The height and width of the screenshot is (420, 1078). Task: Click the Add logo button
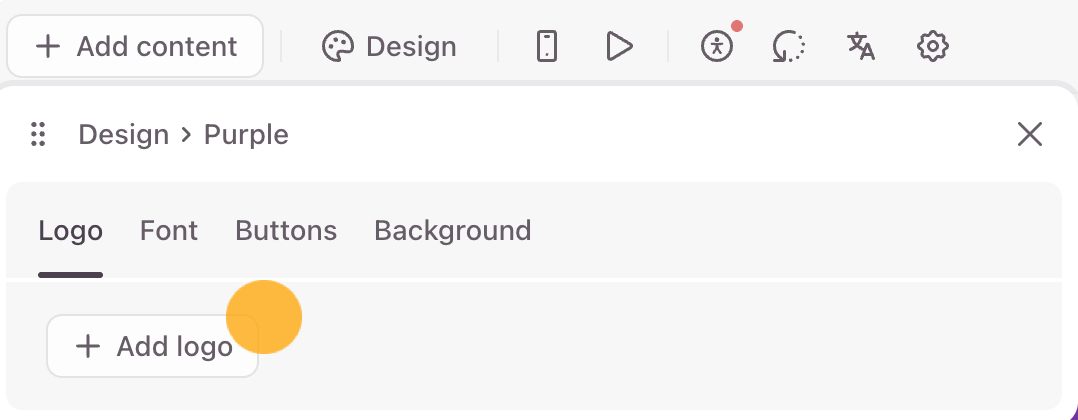153,346
